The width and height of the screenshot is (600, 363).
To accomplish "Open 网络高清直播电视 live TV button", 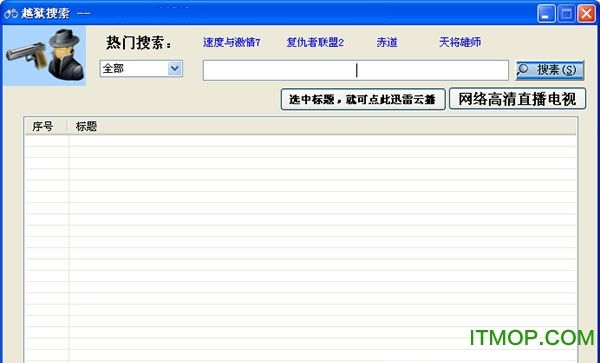I will tap(517, 99).
